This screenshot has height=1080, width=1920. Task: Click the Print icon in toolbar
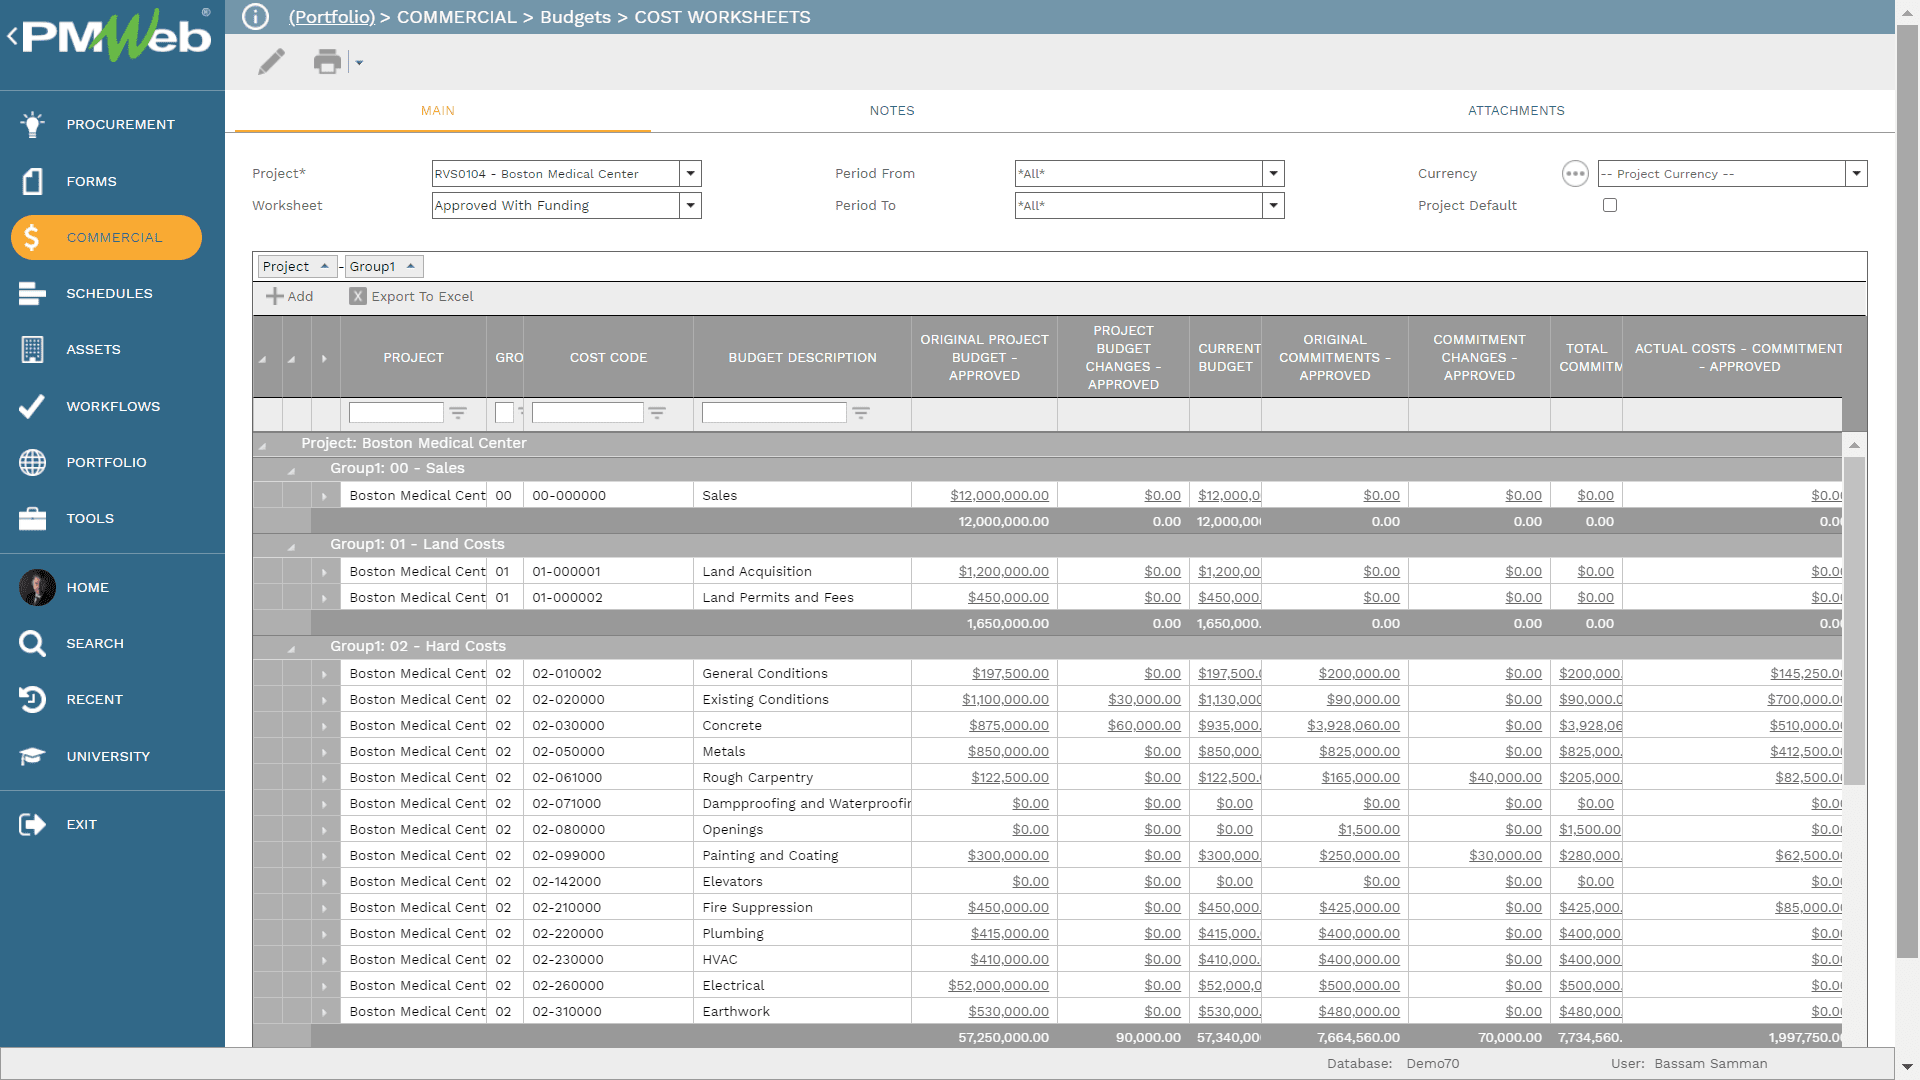[x=327, y=62]
